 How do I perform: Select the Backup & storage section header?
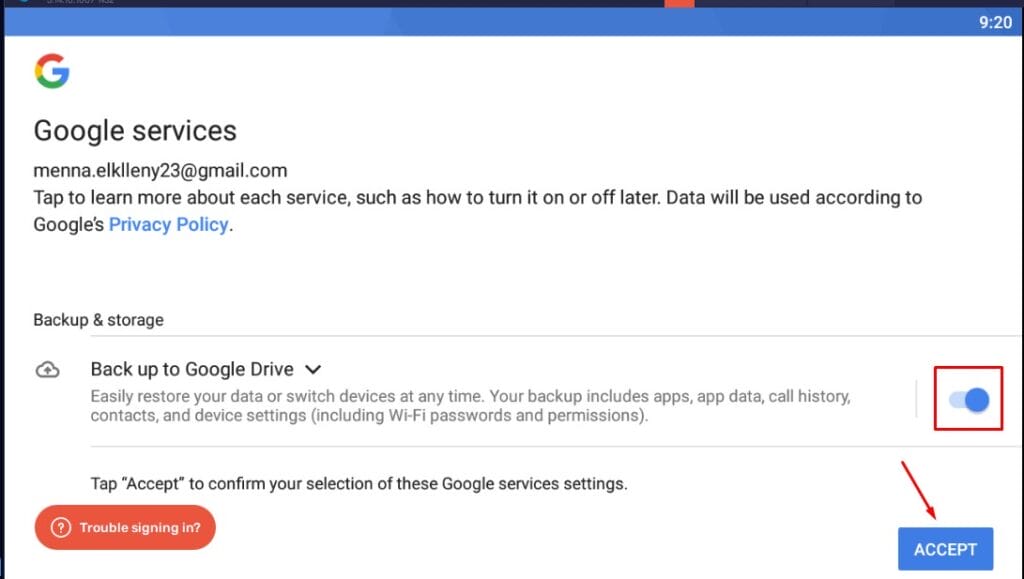(99, 320)
